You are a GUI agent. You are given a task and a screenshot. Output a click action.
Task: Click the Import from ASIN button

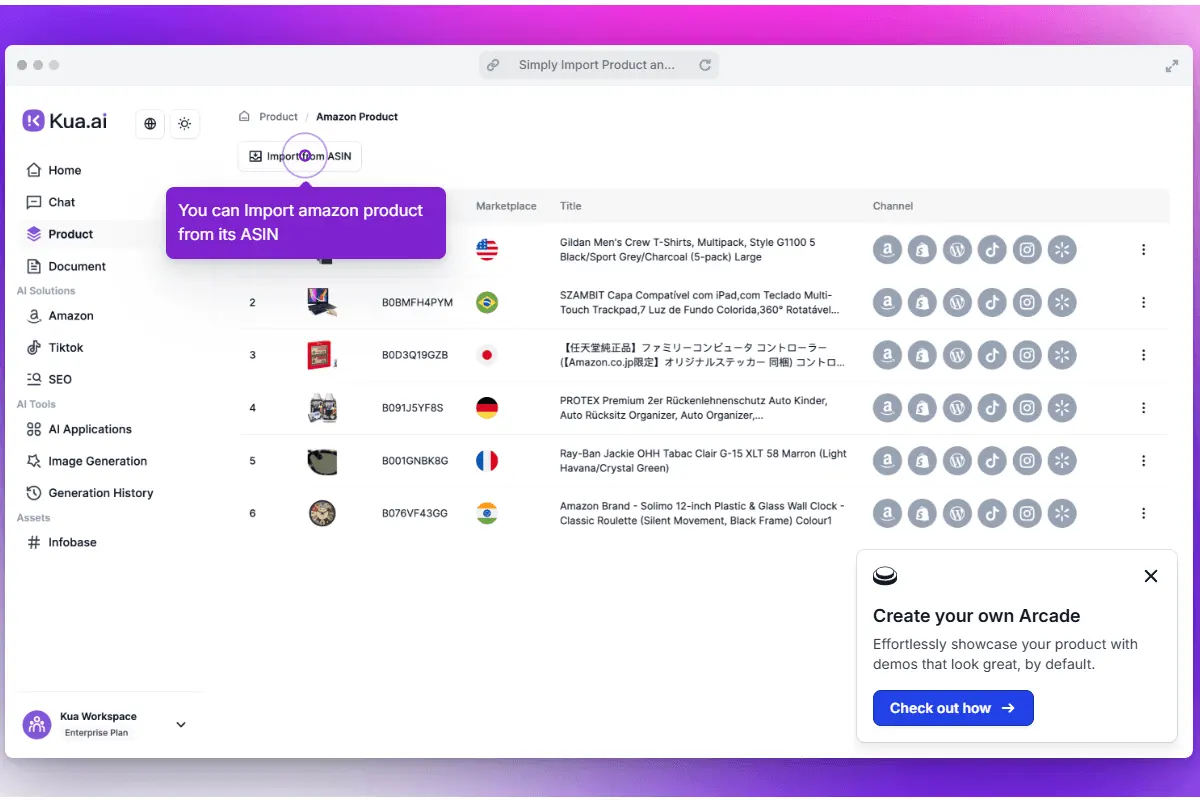(x=300, y=156)
